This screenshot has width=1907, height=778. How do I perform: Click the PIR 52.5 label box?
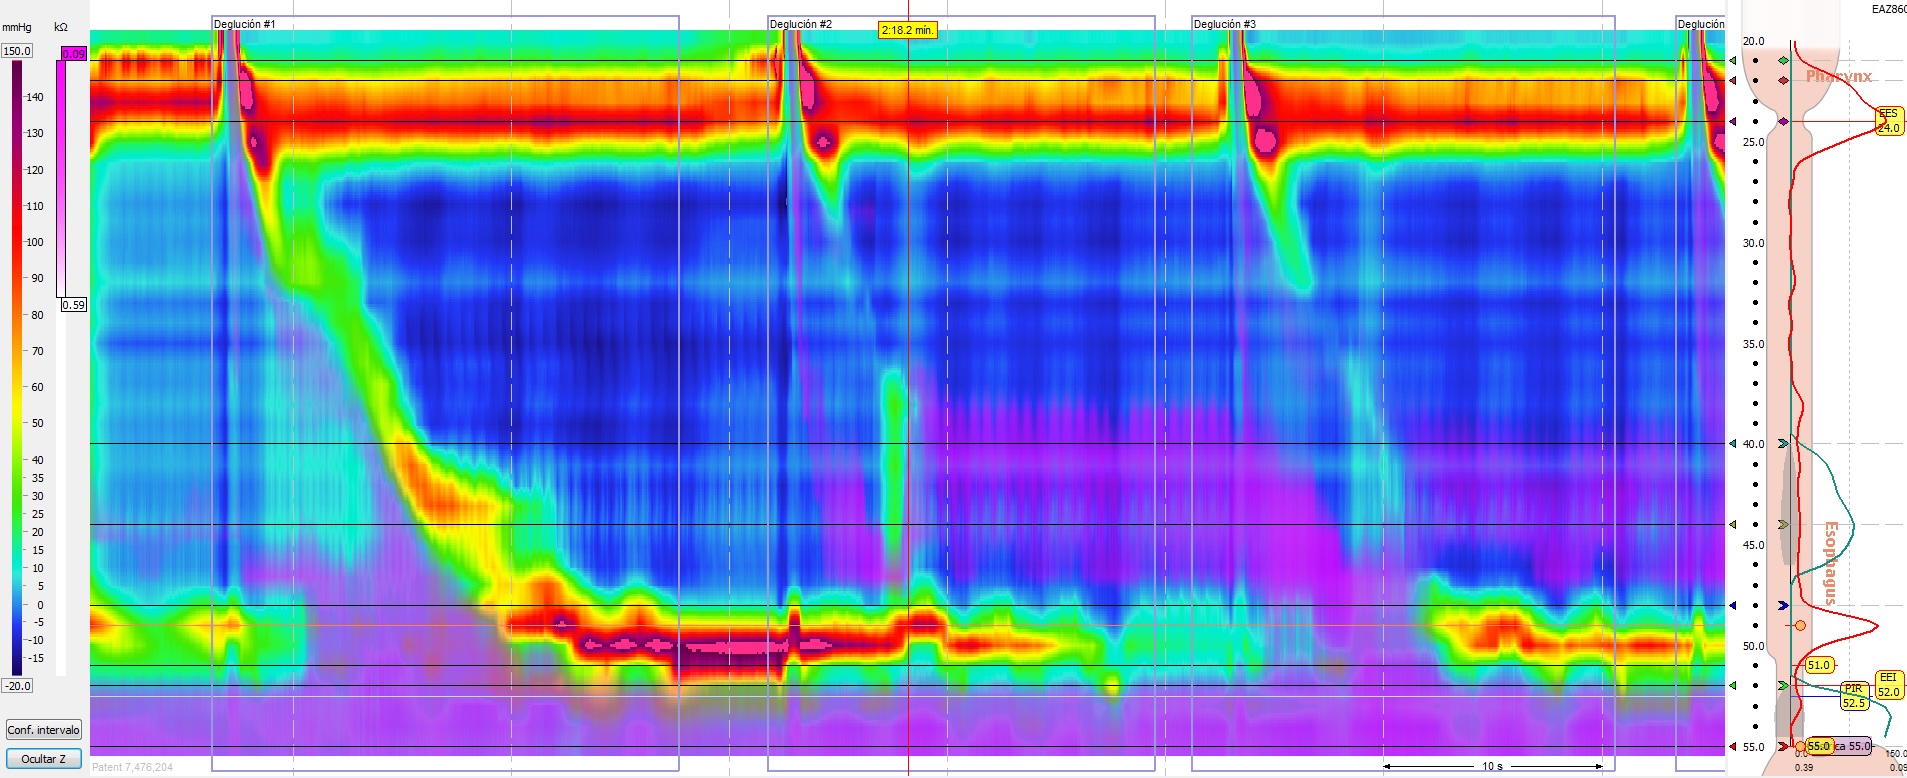coord(1854,696)
